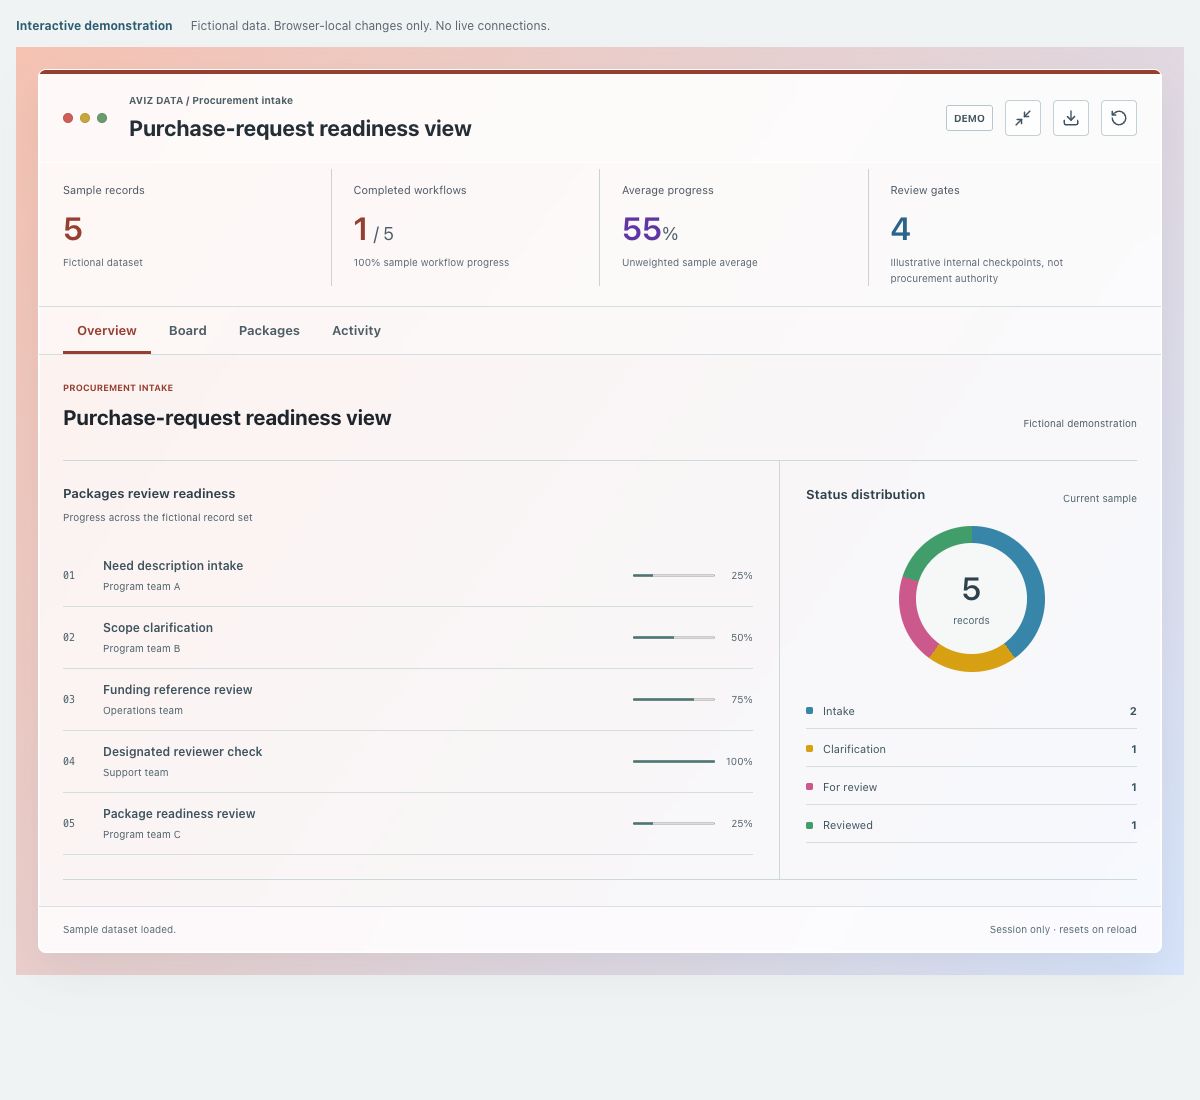The width and height of the screenshot is (1200, 1100).
Task: Select Designated reviewer check row
Action: point(408,762)
